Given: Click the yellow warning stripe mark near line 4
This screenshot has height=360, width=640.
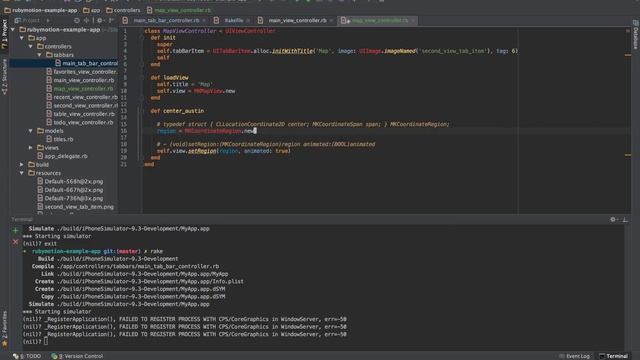Looking at the screenshot, I should (x=628, y=55).
